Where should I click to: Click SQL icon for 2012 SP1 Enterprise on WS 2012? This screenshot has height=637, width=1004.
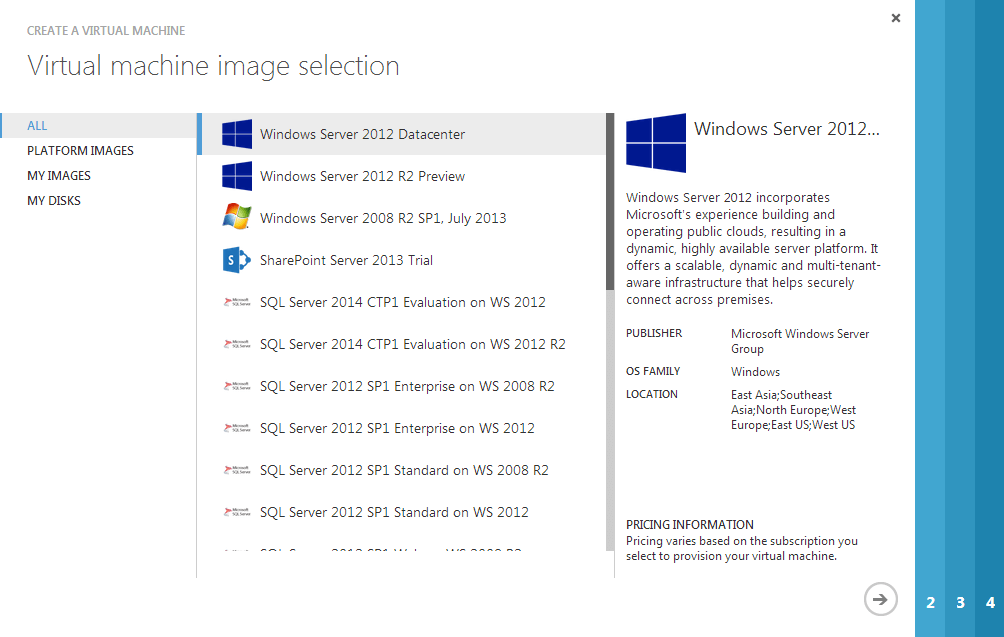click(237, 428)
